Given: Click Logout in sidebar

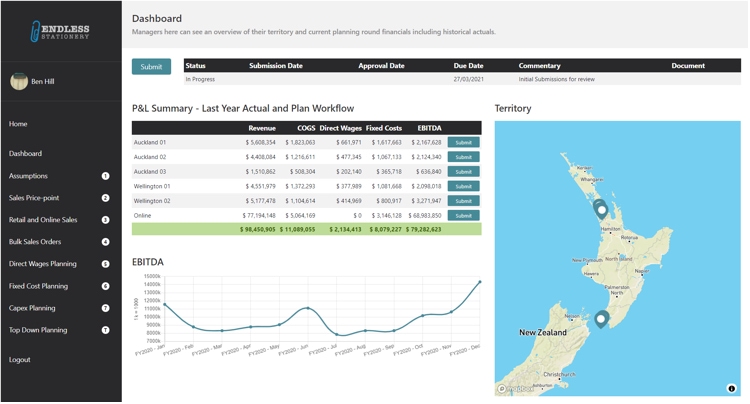Looking at the screenshot, I should (x=20, y=360).
